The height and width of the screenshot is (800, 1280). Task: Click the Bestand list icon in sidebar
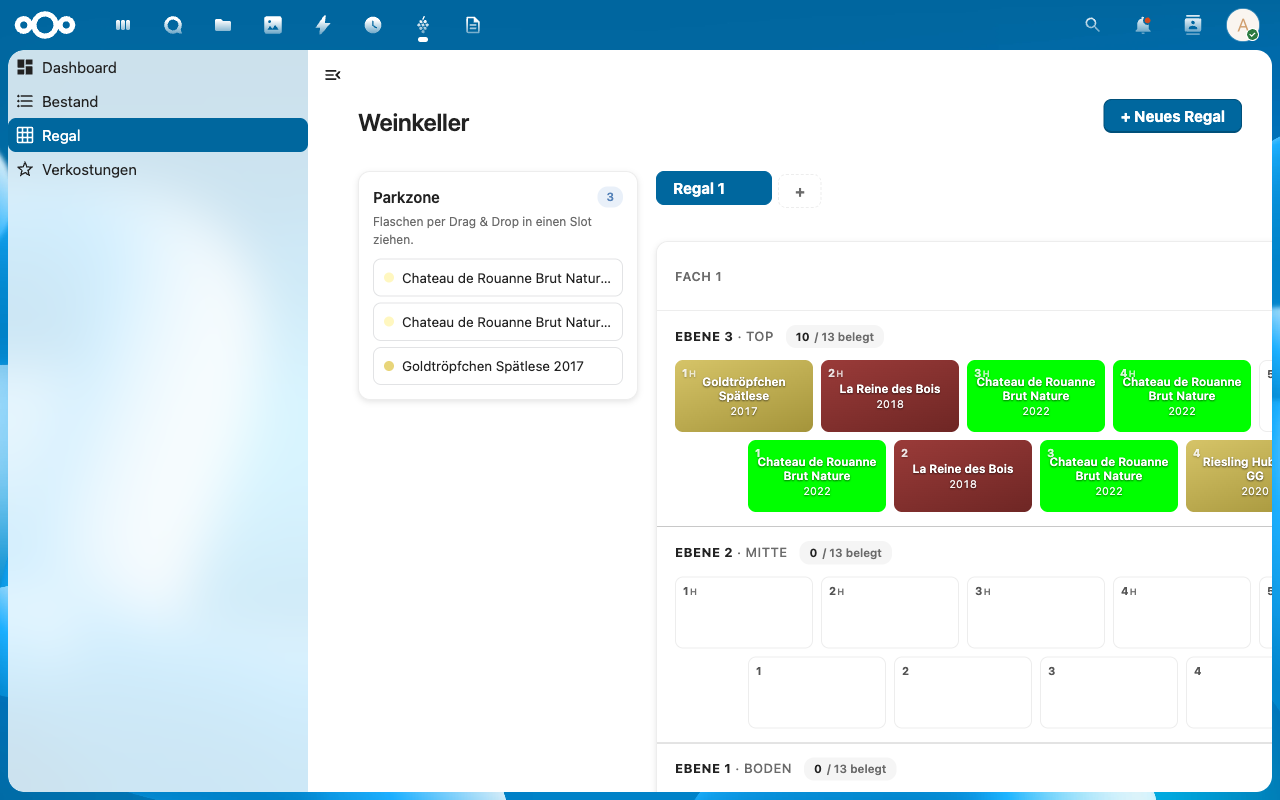point(25,101)
